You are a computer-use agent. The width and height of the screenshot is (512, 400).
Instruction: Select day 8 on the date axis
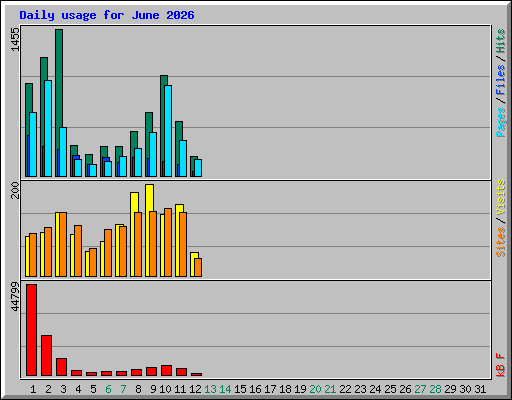138,389
